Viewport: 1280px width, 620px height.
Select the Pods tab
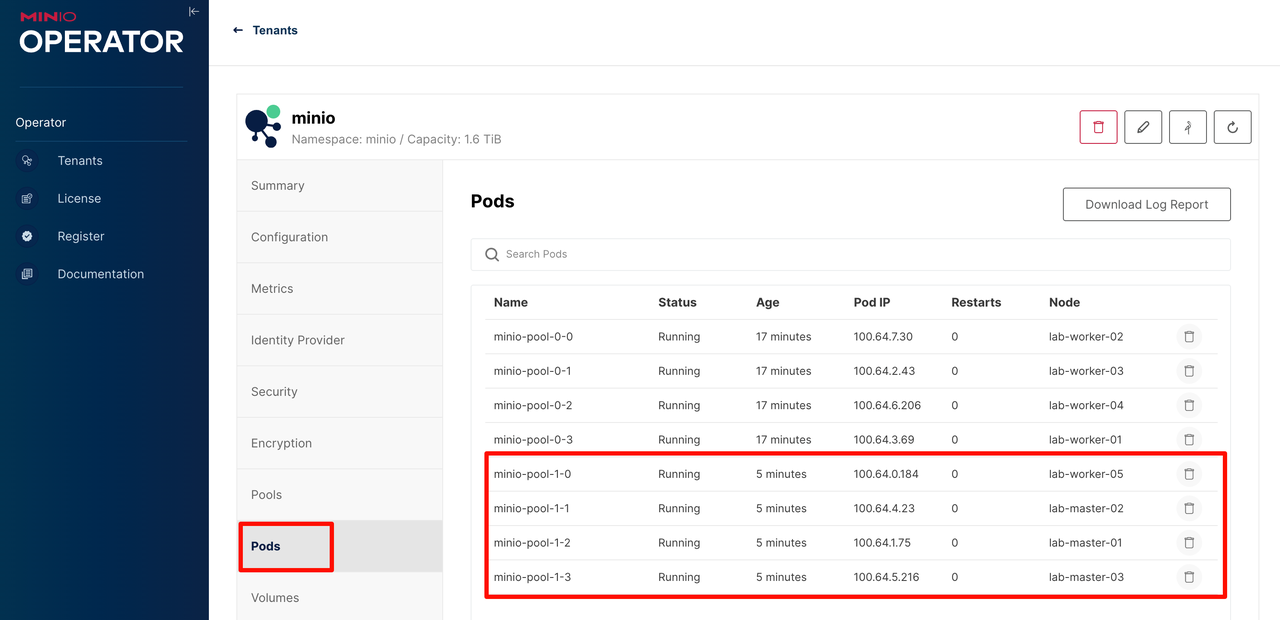tap(340, 546)
